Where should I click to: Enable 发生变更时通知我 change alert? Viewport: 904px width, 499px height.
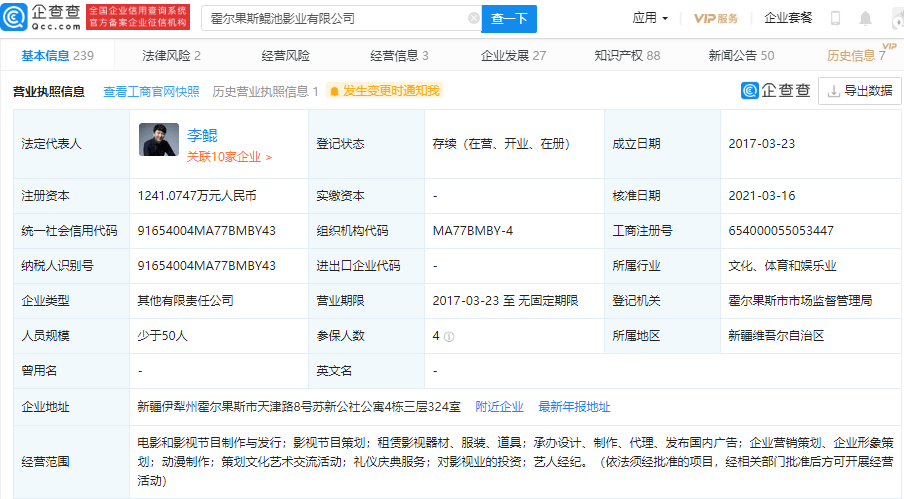[384, 91]
